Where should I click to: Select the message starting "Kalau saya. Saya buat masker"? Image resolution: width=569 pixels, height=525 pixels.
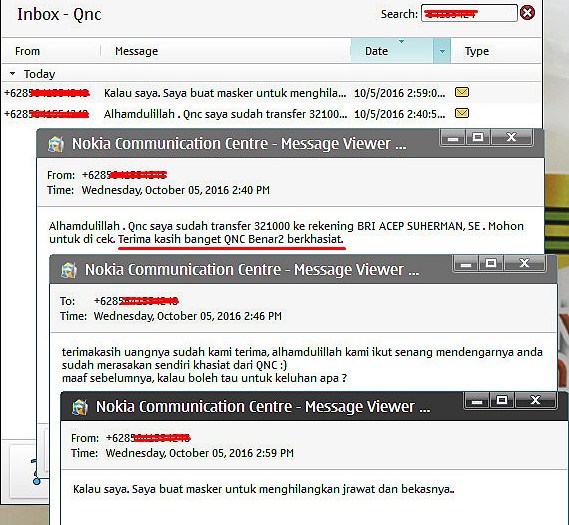225,93
